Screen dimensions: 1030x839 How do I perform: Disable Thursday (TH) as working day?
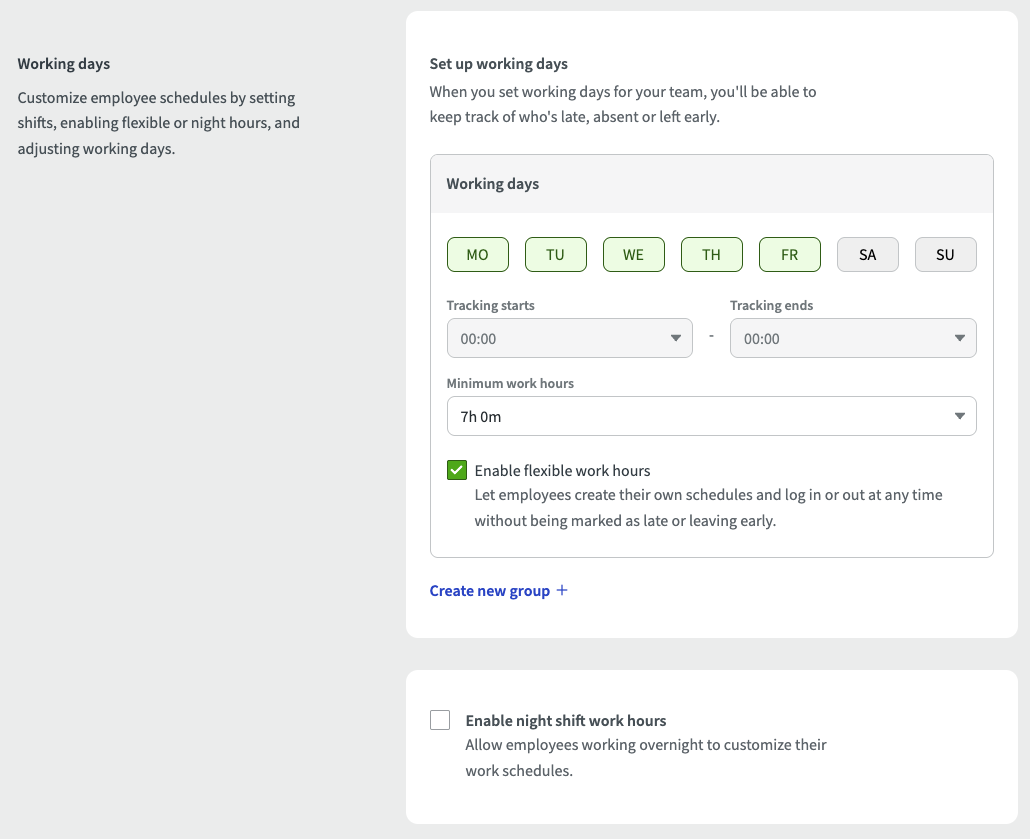(x=711, y=254)
